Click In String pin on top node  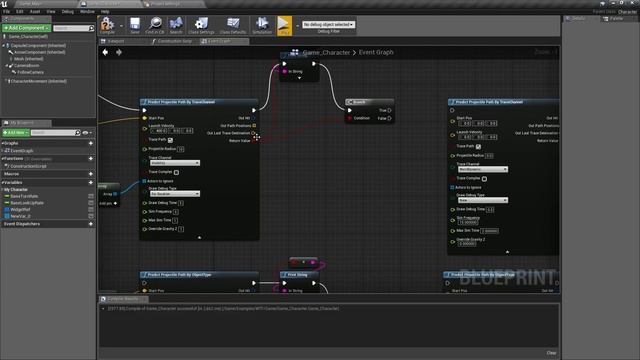click(284, 71)
